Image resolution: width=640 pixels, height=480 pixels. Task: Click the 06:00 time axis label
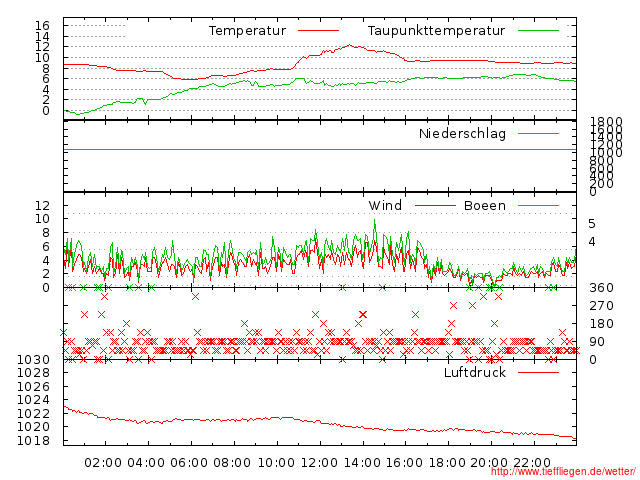[x=189, y=463]
